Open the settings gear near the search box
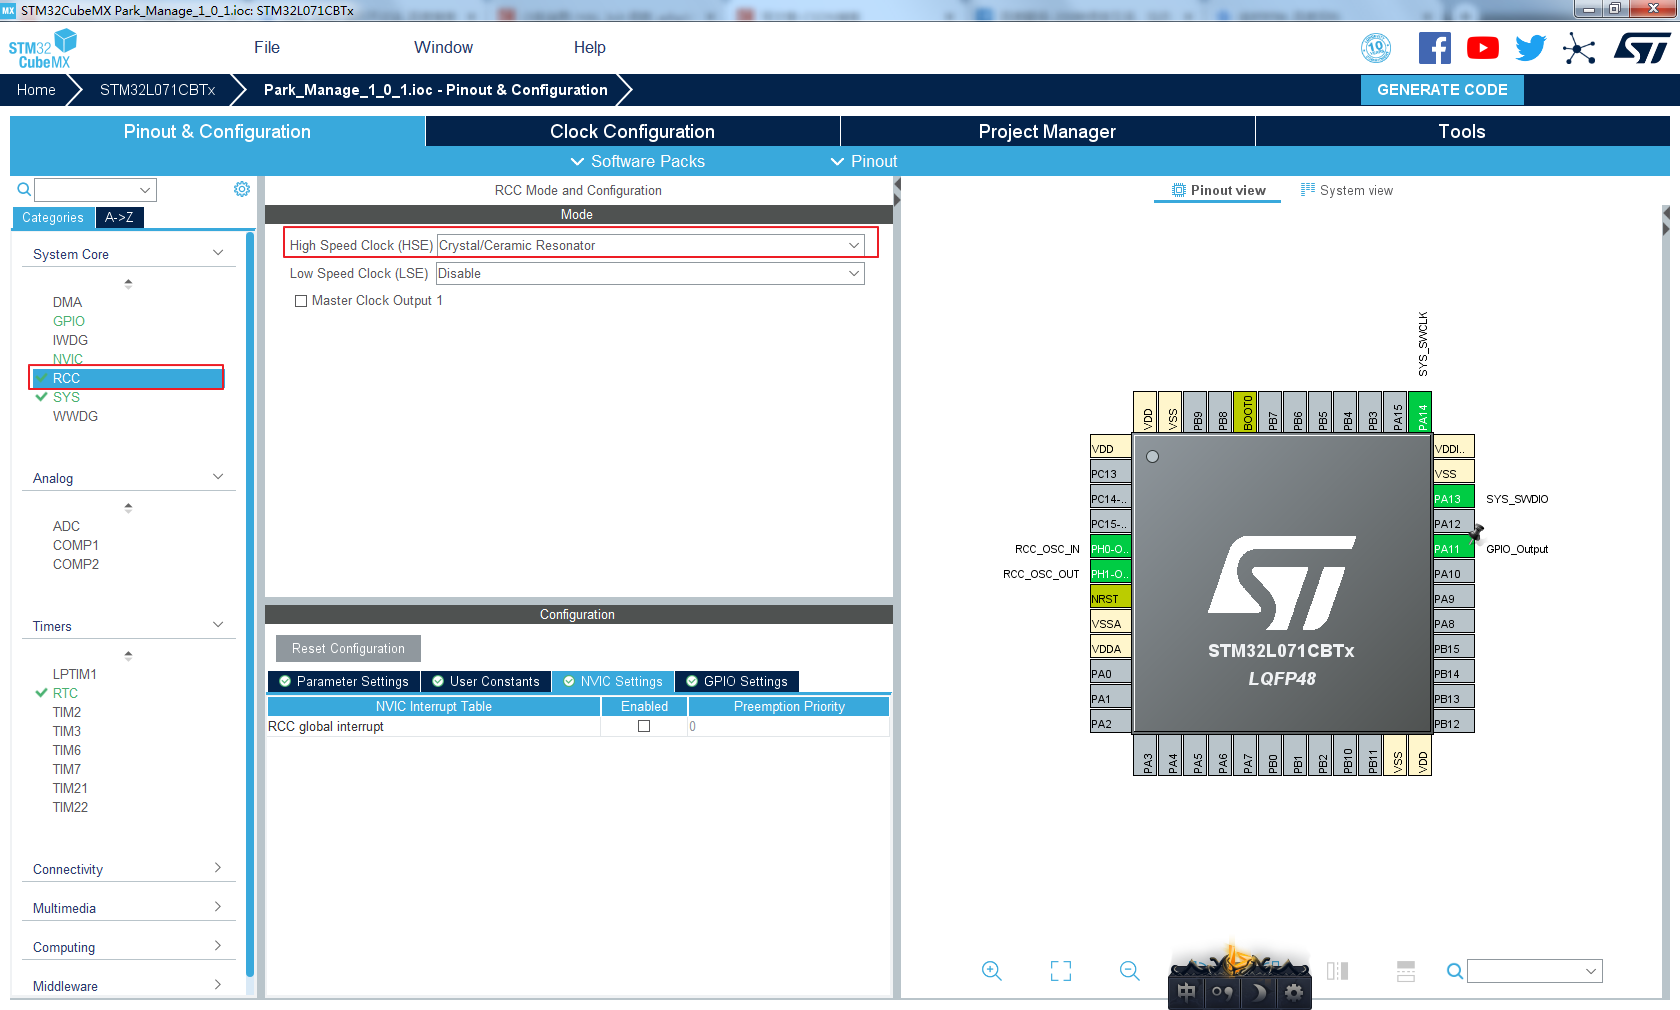1680x1010 pixels. click(241, 188)
